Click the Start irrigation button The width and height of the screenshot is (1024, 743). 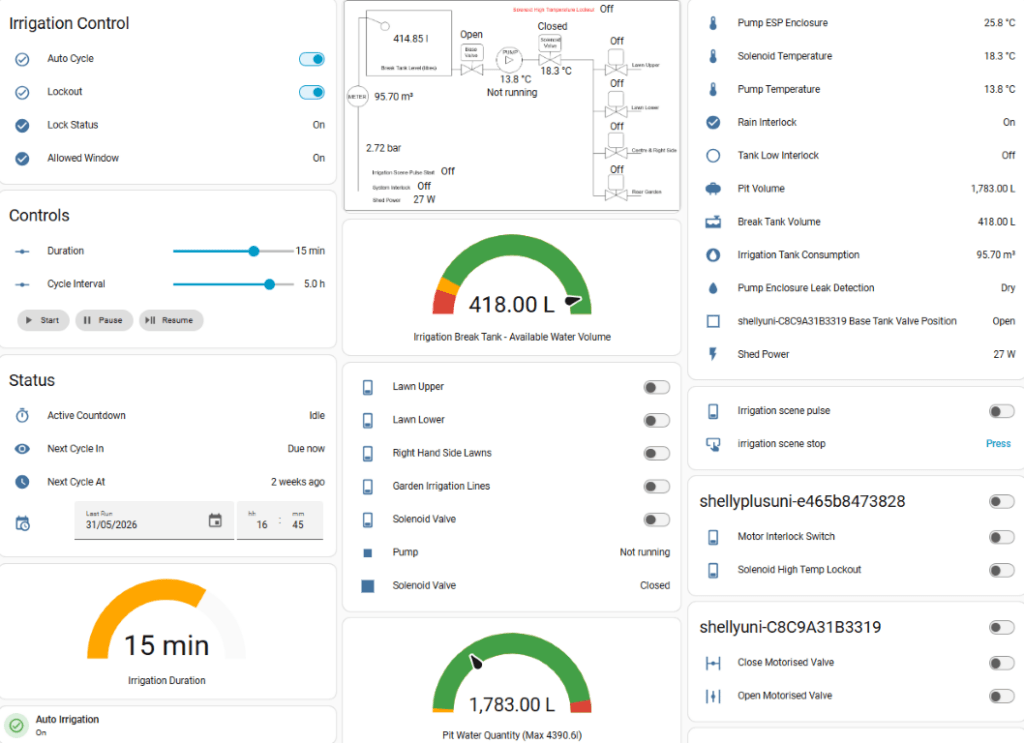43,320
